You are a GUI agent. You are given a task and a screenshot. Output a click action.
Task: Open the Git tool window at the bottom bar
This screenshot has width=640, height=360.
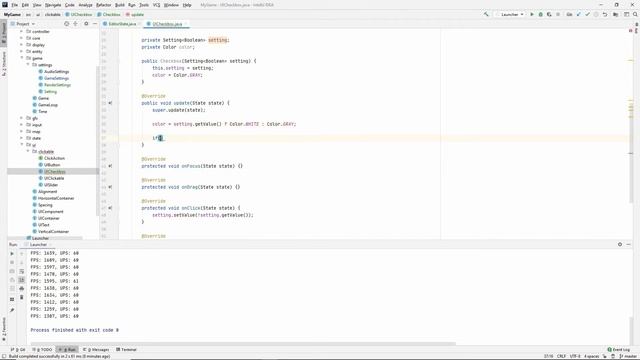(18, 349)
